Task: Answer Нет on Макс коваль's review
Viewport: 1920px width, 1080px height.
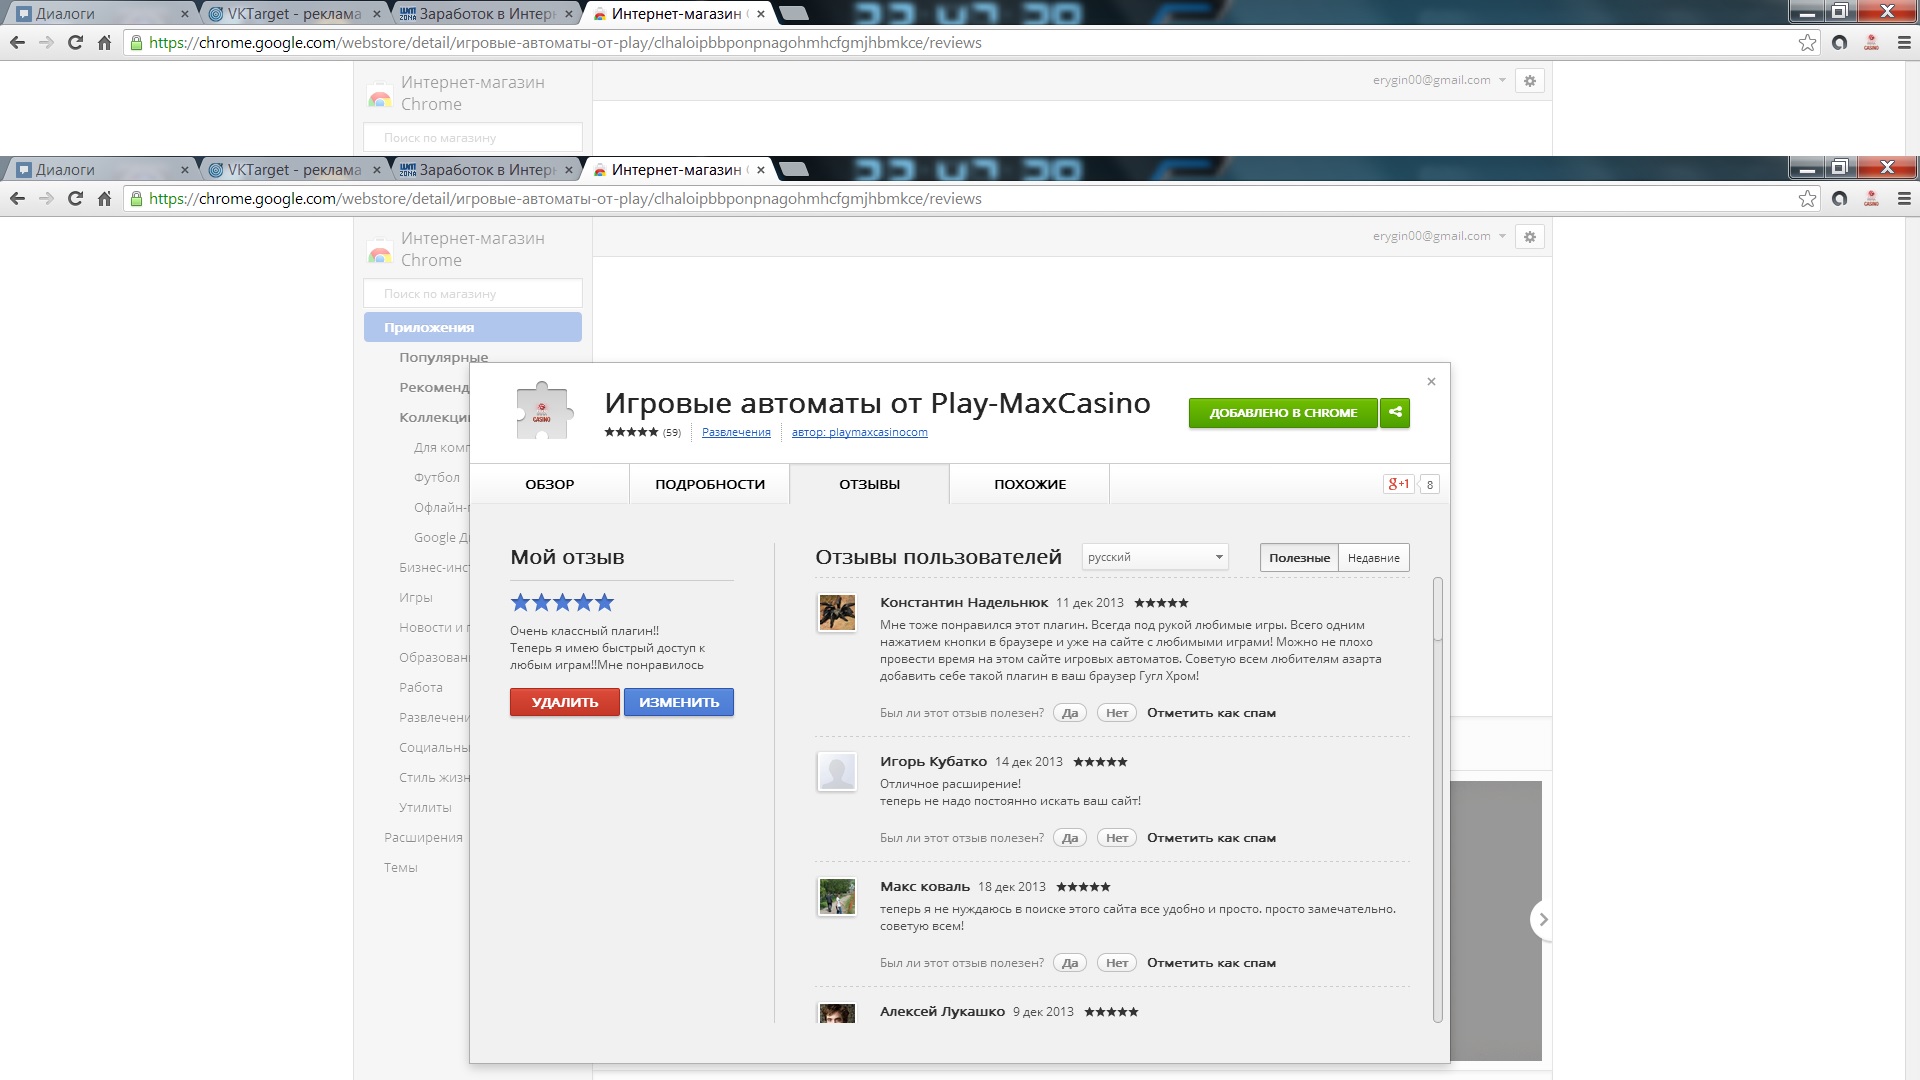Action: pyautogui.click(x=1117, y=963)
